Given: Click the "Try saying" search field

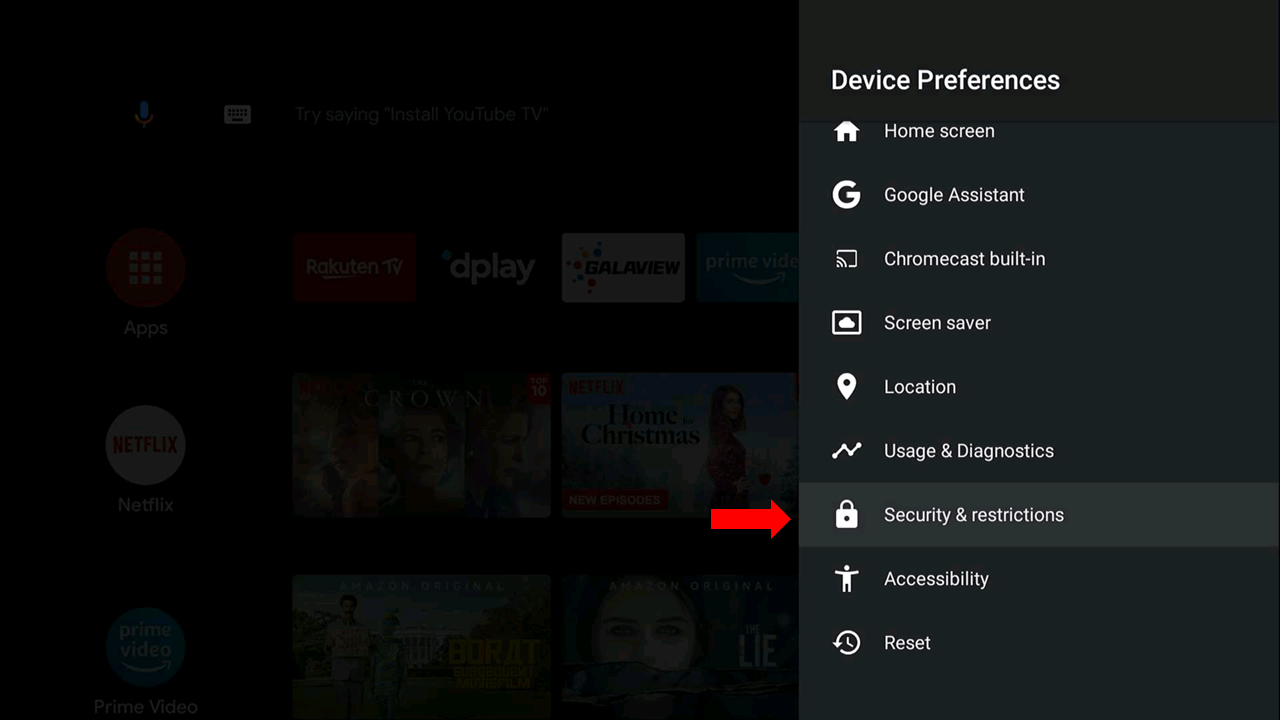Looking at the screenshot, I should (421, 114).
